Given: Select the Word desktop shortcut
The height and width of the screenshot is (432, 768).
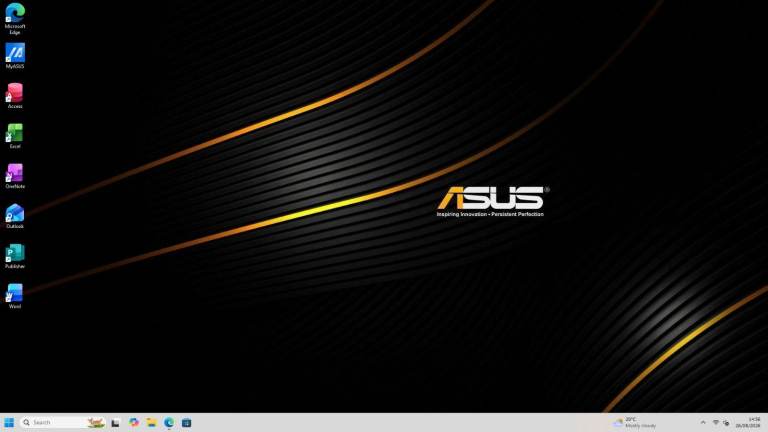Looking at the screenshot, I should click(x=15, y=297).
